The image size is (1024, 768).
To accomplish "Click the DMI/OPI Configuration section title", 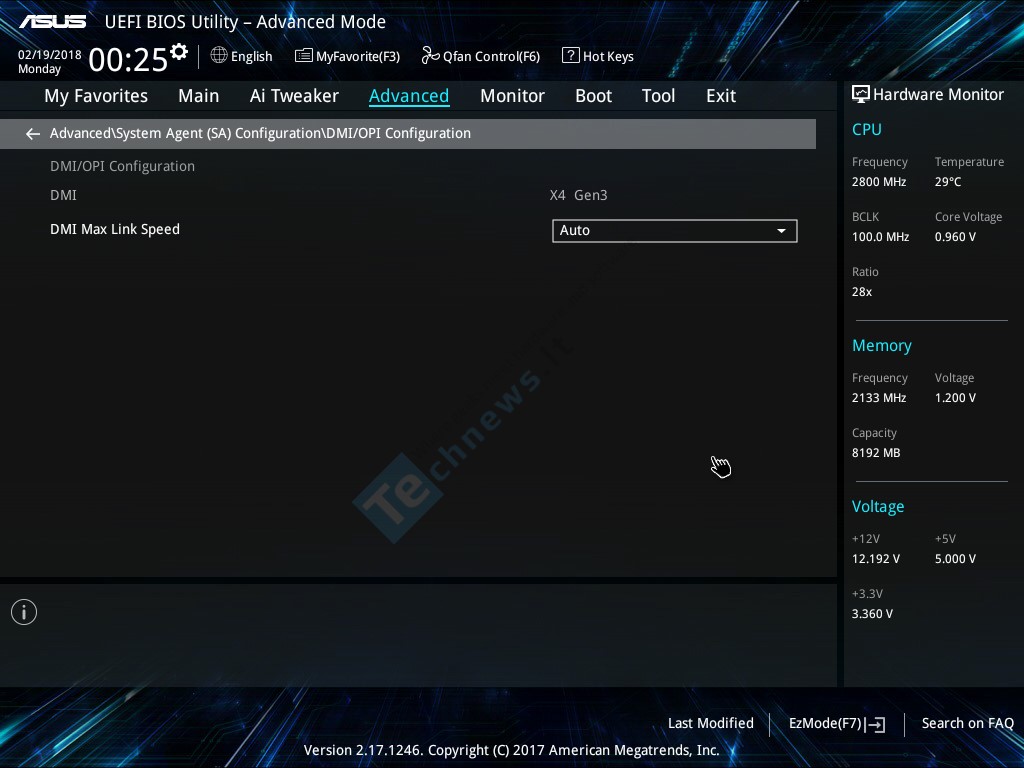I will point(122,167).
